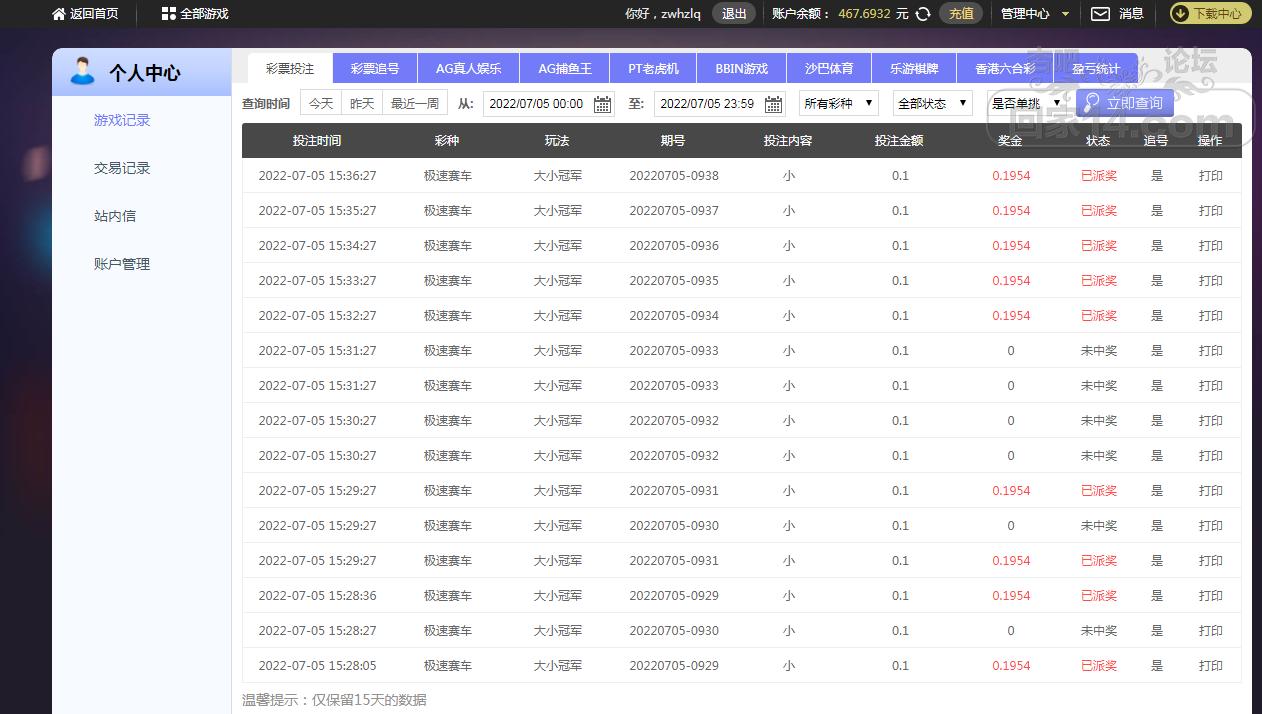Viewport: 1262px width, 714px height.
Task: Click the grid icon for 全部游戏
Action: pyautogui.click(x=168, y=14)
